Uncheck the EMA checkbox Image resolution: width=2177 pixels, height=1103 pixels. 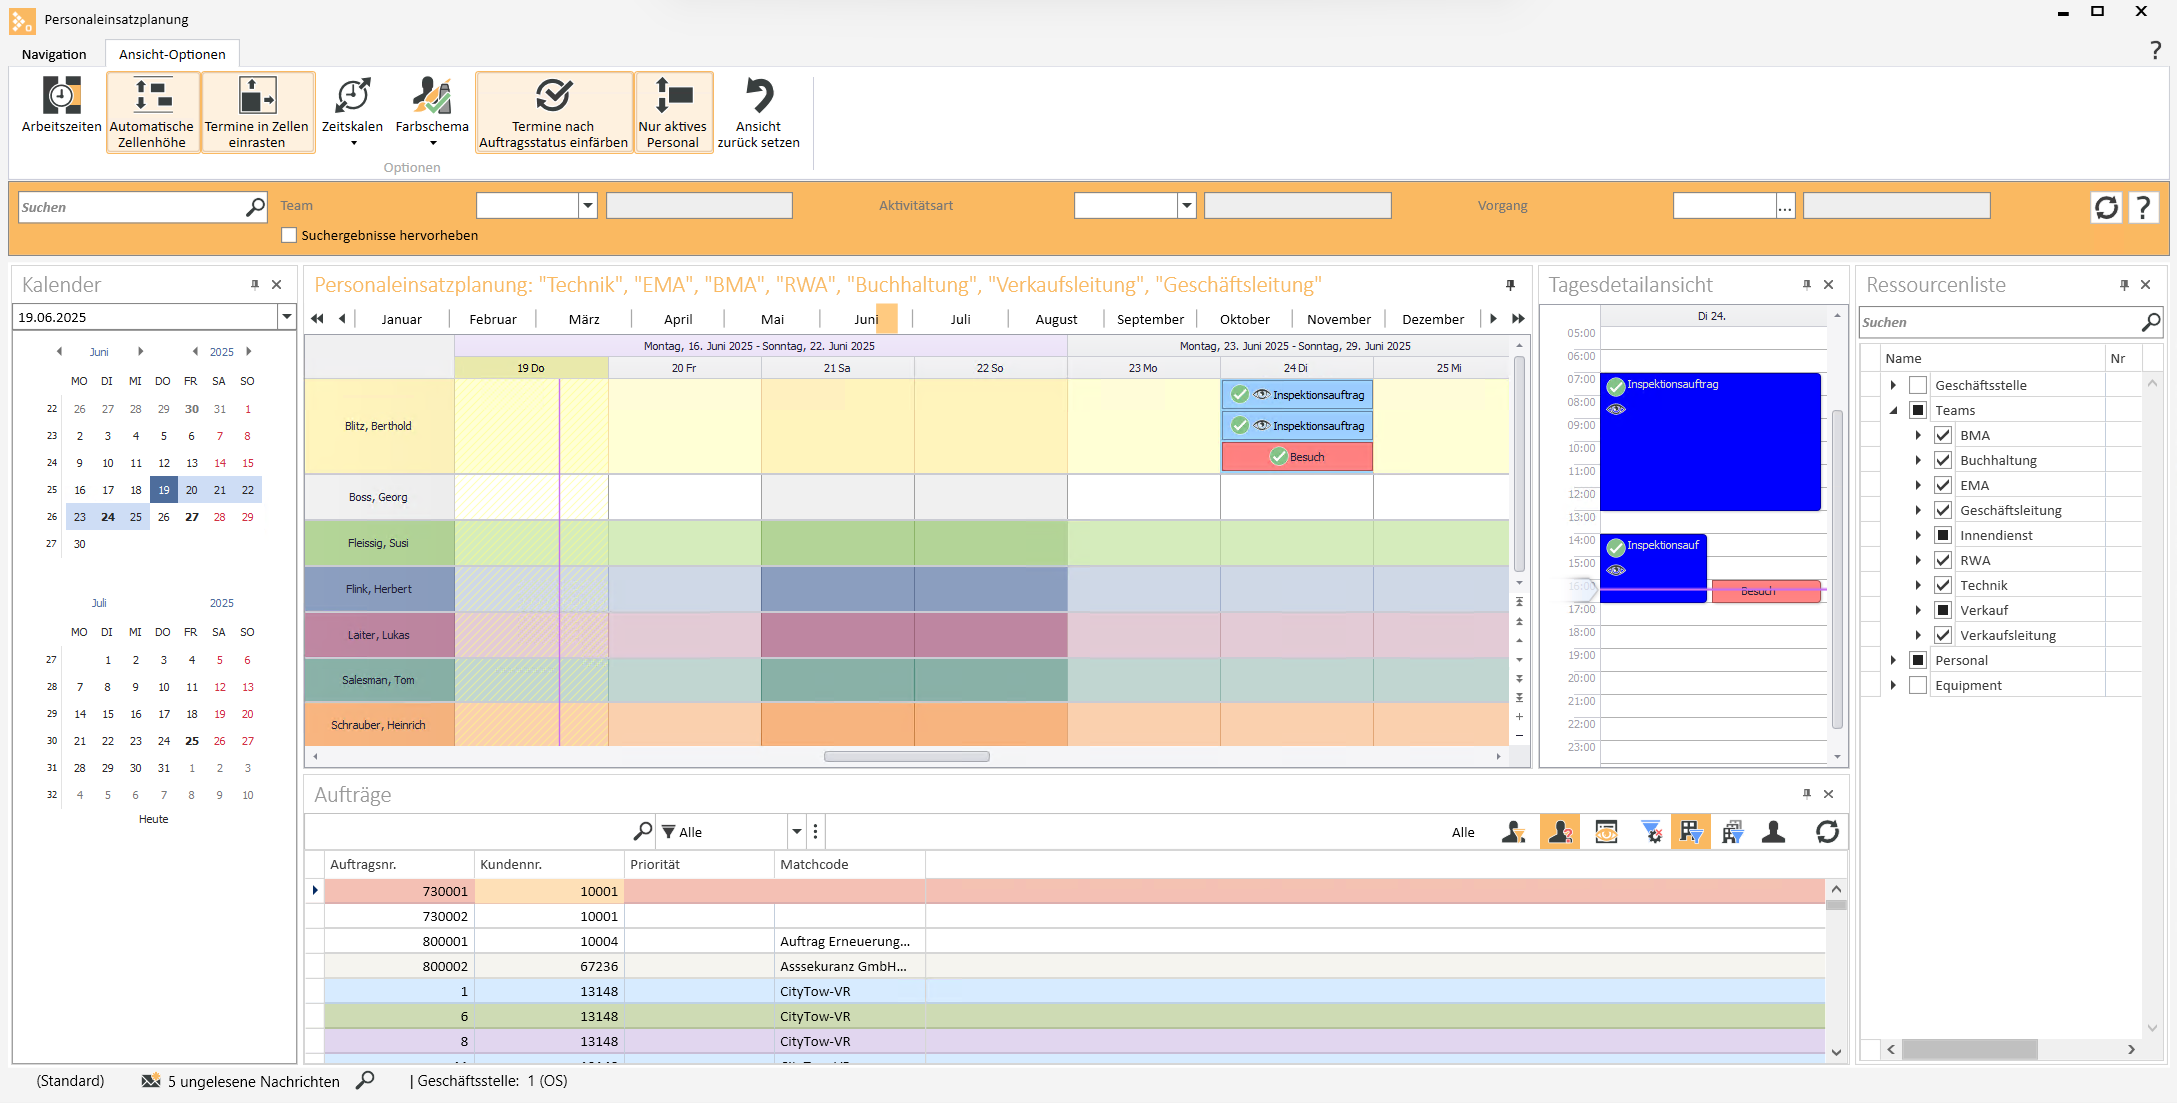pyautogui.click(x=1943, y=485)
